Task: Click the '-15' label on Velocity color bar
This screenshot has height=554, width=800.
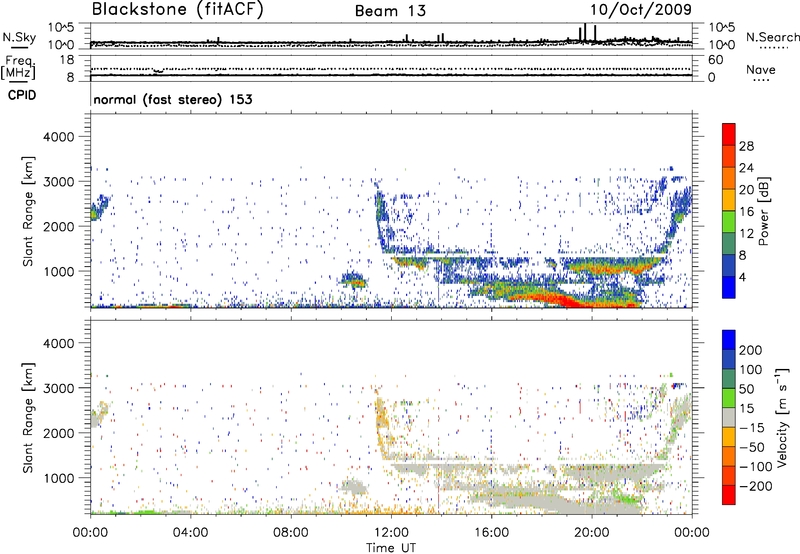Action: pyautogui.click(x=752, y=428)
